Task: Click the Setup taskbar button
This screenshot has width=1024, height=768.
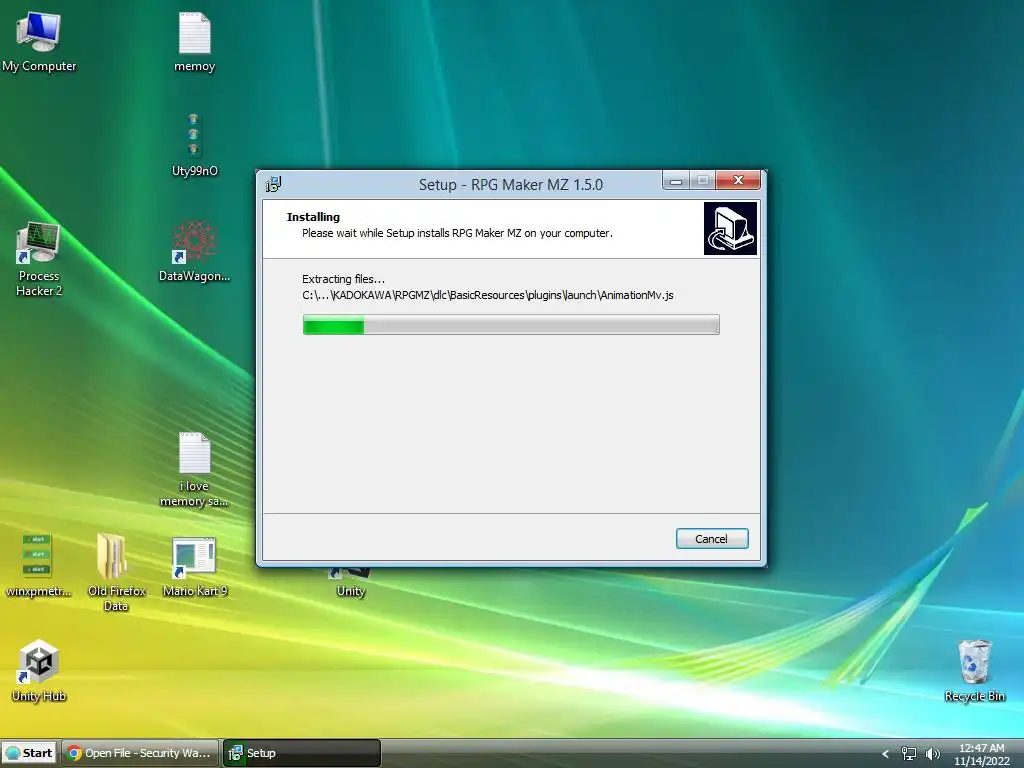Action: pos(302,753)
